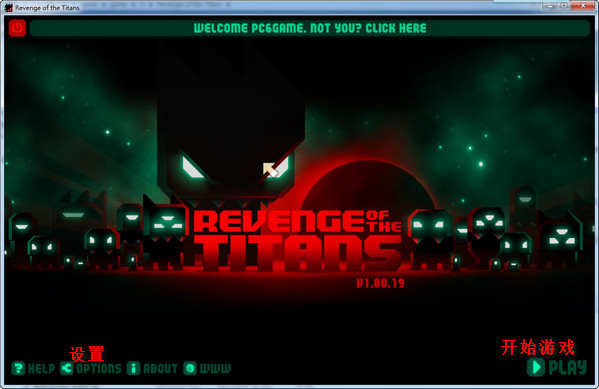Viewport: 599px width, 389px height.
Task: Minimize the game window
Action: [x=550, y=6]
